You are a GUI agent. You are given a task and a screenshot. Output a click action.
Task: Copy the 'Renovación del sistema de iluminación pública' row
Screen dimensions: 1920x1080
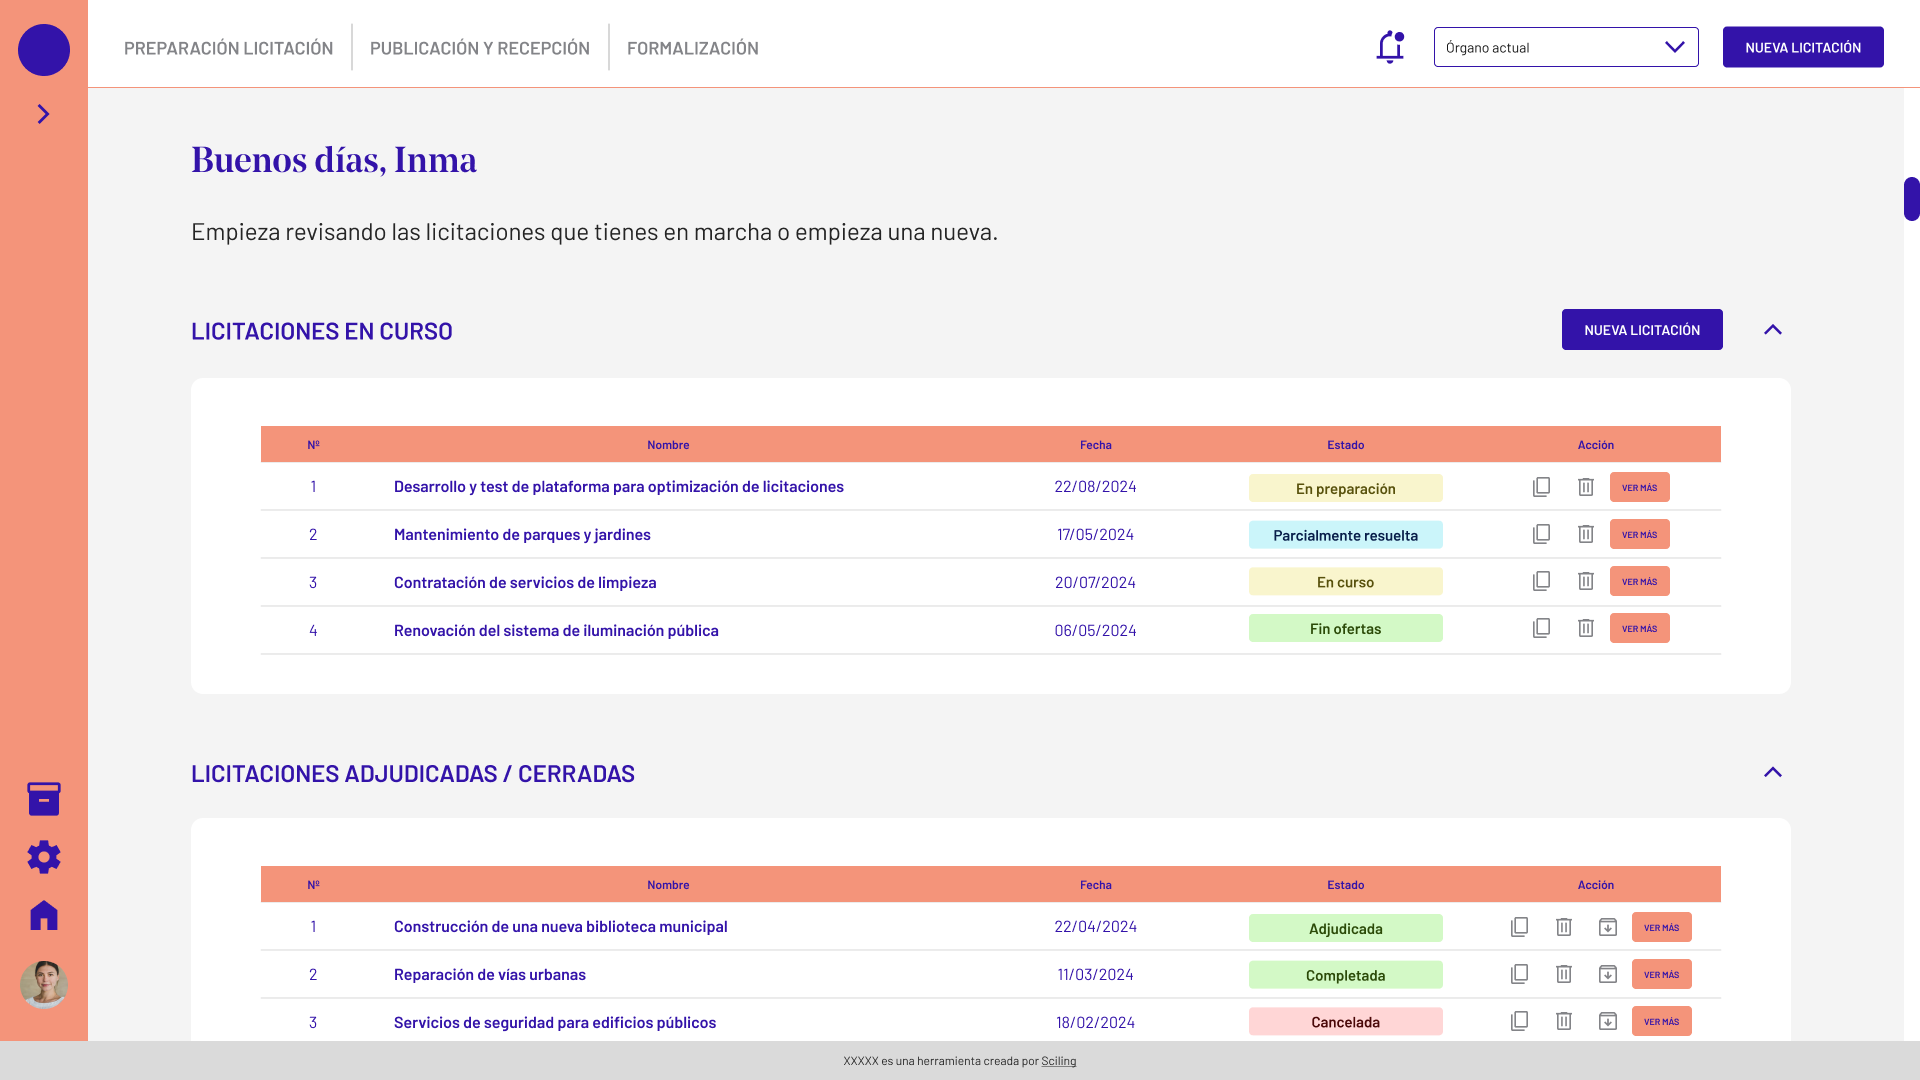tap(1541, 628)
